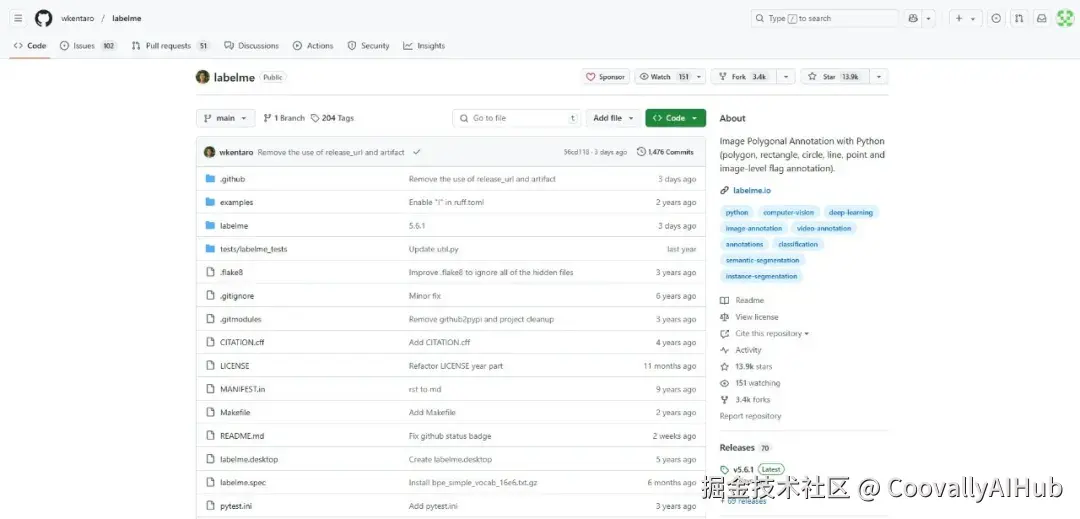Image resolution: width=1080 pixels, height=519 pixels.
Task: Open the main branch selector
Action: 225,118
